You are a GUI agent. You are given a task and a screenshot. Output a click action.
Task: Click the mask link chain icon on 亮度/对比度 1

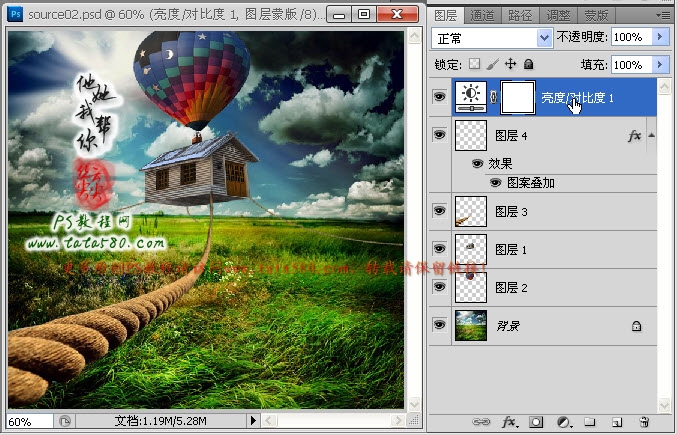click(494, 97)
